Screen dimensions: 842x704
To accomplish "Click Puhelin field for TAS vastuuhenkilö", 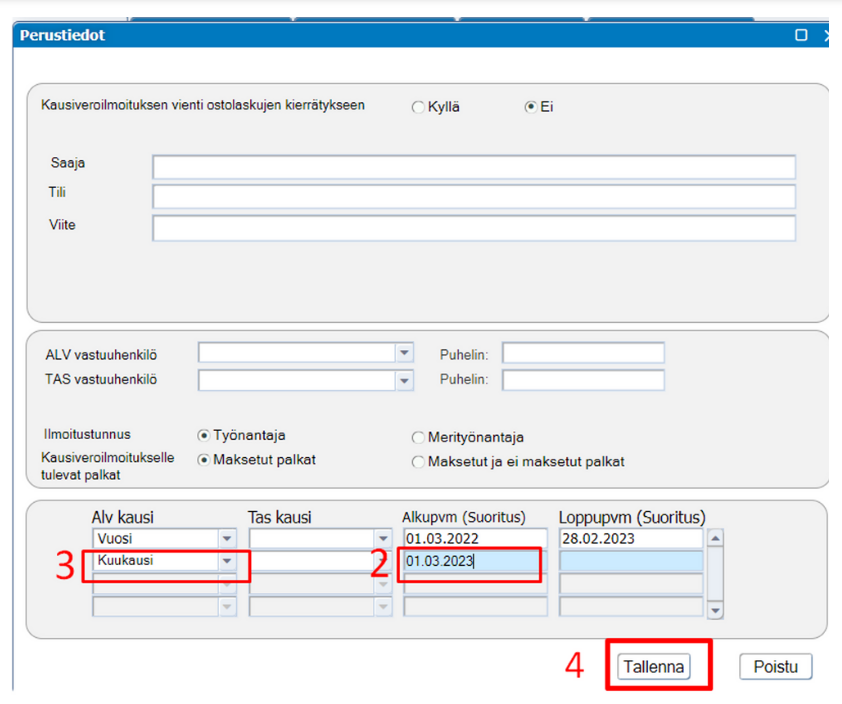I will pyautogui.click(x=583, y=380).
